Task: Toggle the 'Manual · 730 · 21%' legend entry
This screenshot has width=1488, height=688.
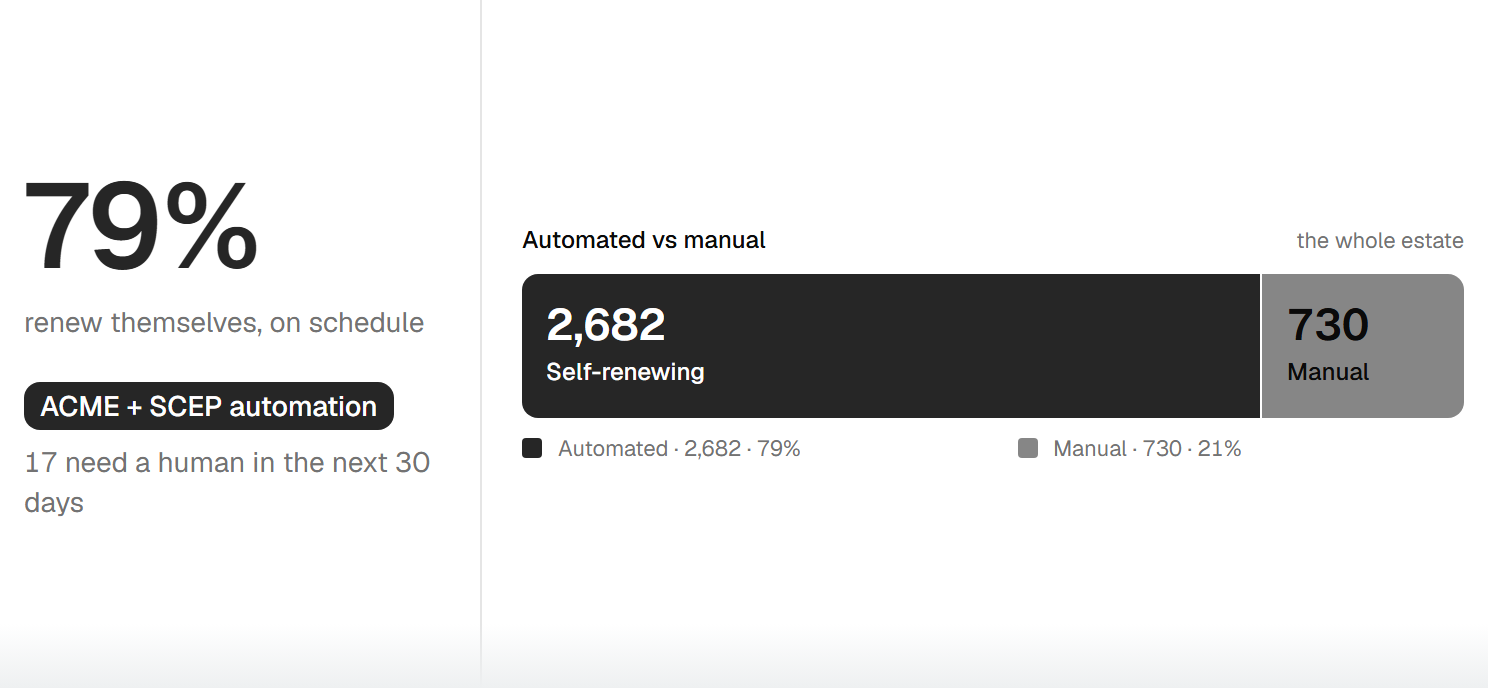Action: click(x=1130, y=449)
